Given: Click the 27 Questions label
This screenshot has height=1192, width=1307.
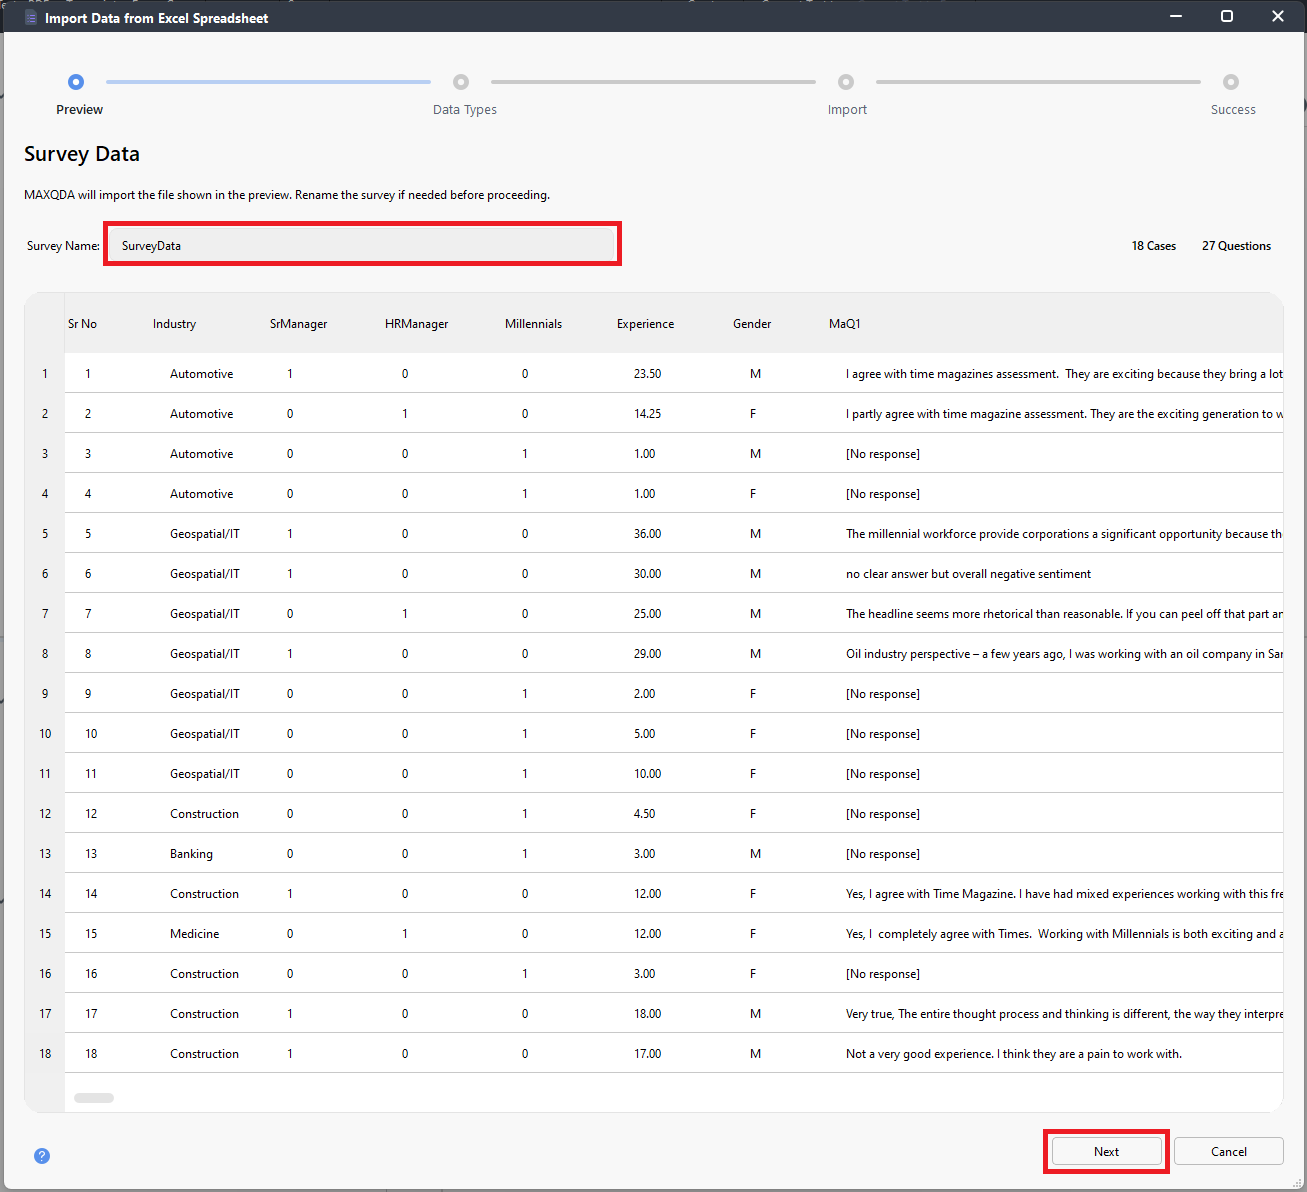Looking at the screenshot, I should (x=1236, y=246).
